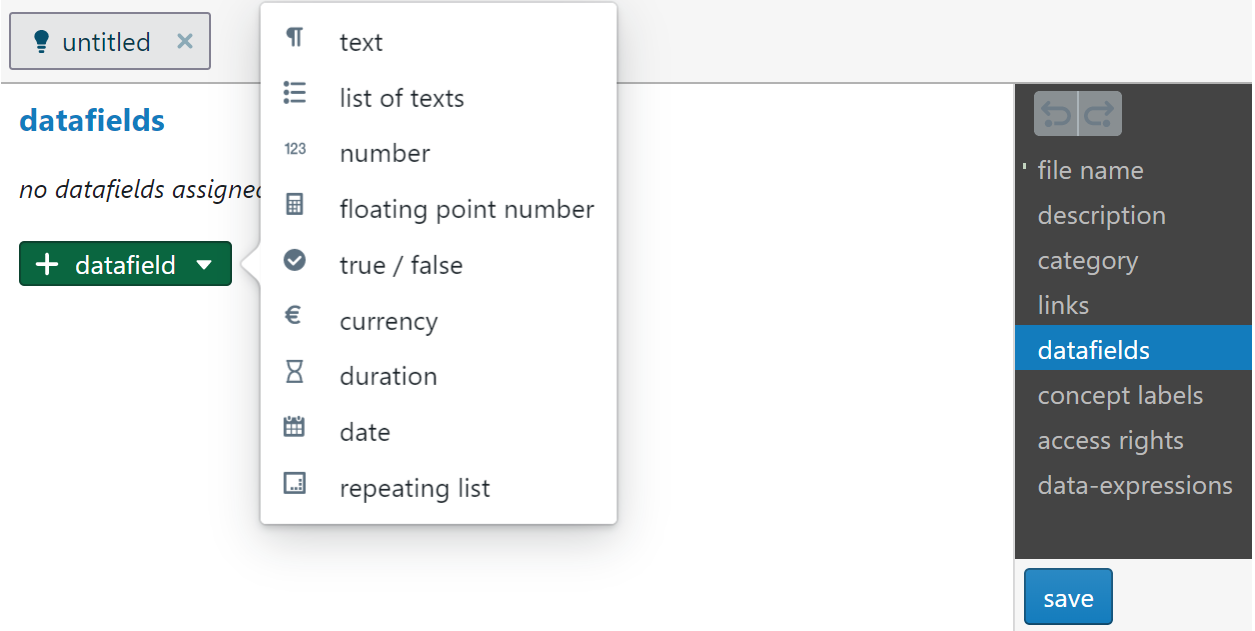Viewport: 1255px width, 631px height.
Task: Click the checkmark circle icon for true / false
Action: click(x=294, y=260)
